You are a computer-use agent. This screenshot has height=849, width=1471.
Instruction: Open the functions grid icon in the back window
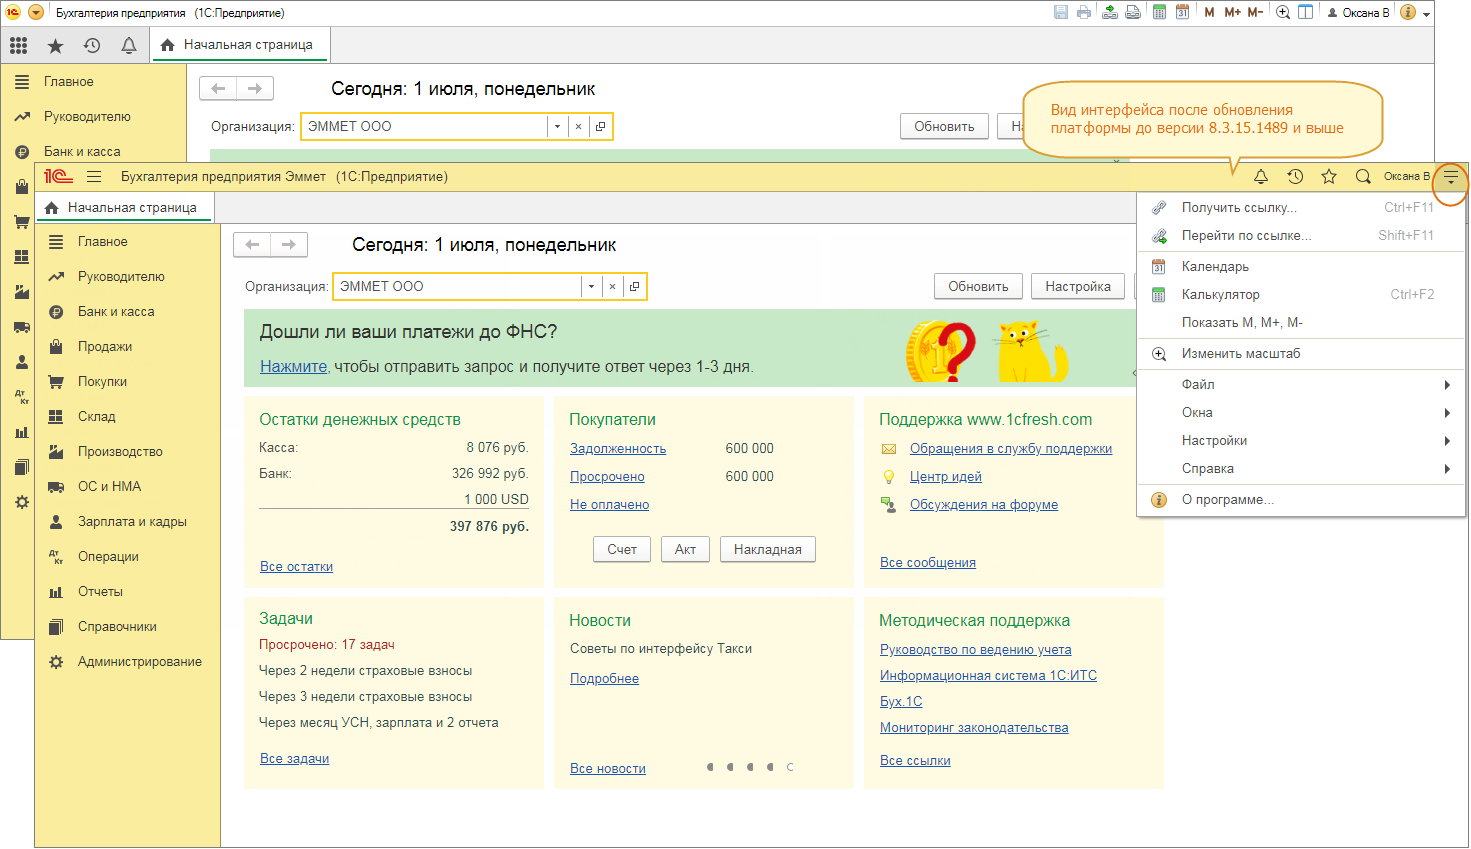(18, 45)
